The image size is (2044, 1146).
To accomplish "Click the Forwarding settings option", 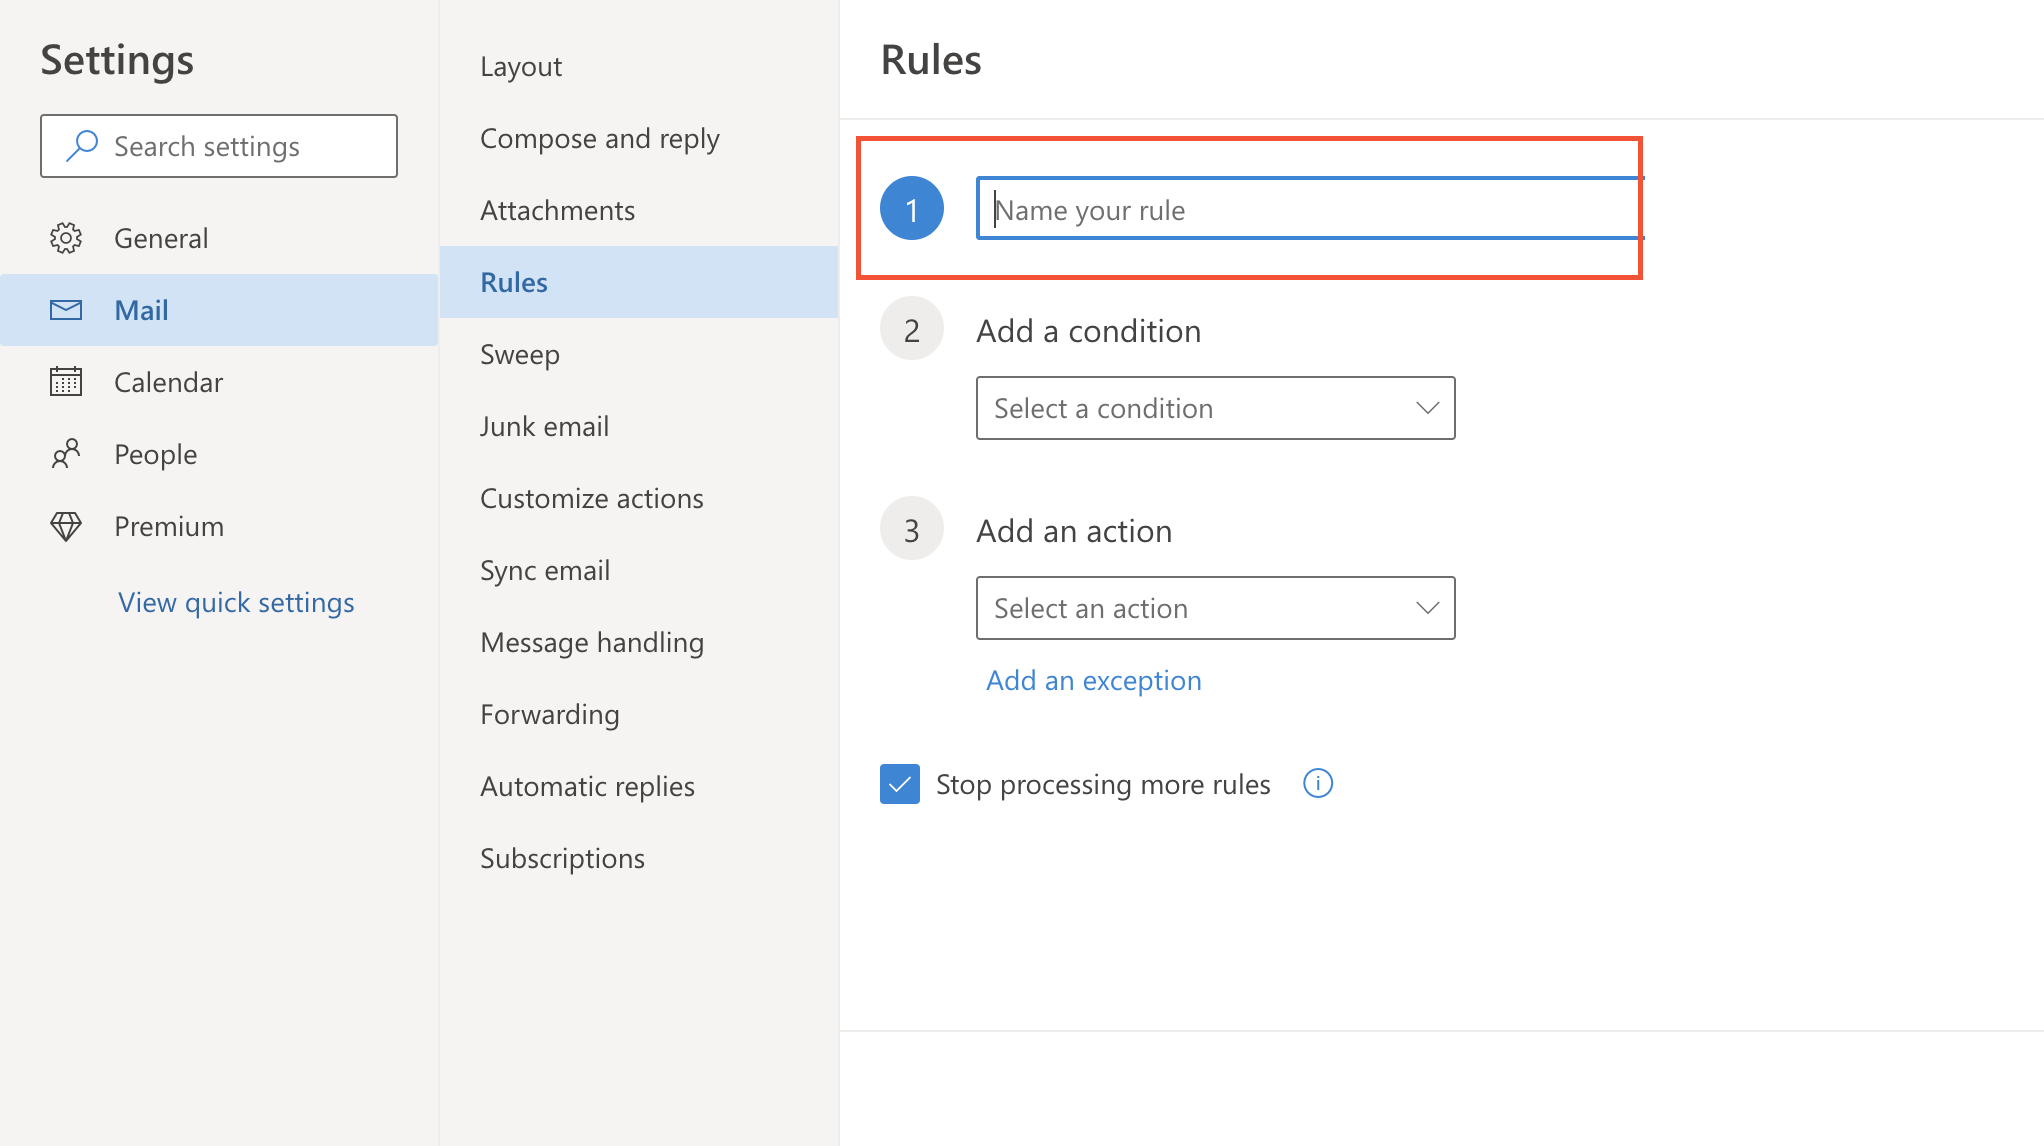I will (x=549, y=713).
